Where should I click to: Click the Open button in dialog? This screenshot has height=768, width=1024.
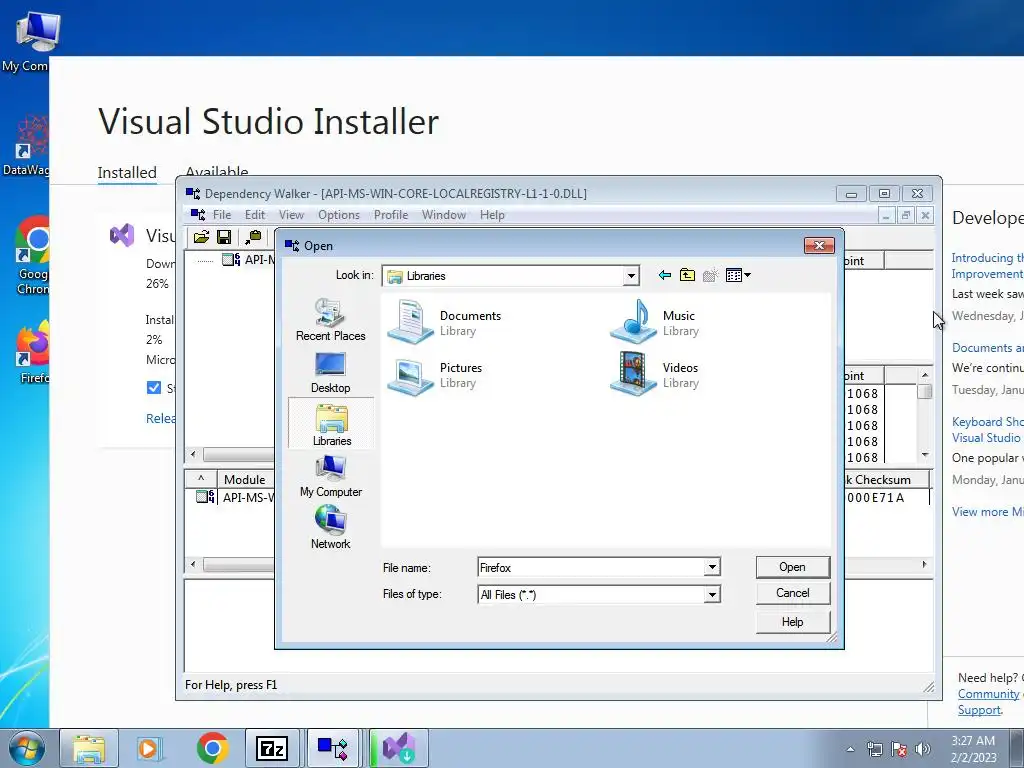point(793,567)
